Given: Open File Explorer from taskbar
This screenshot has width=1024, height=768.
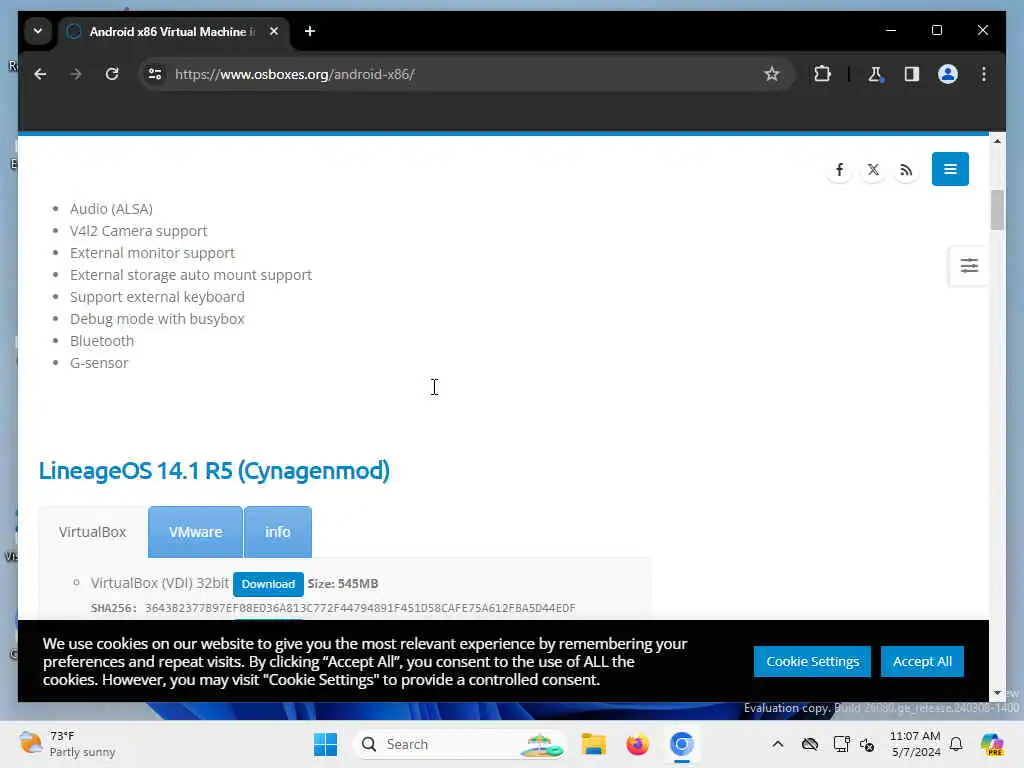Looking at the screenshot, I should tap(594, 744).
